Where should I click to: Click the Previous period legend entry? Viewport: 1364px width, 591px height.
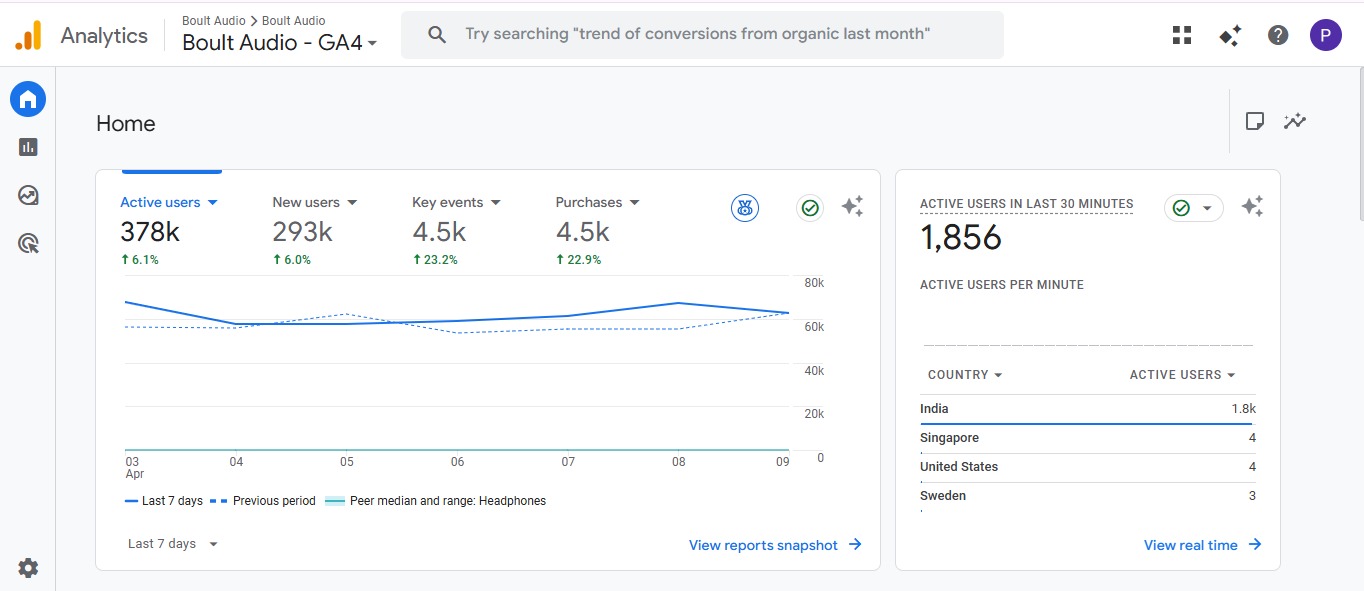[263, 501]
